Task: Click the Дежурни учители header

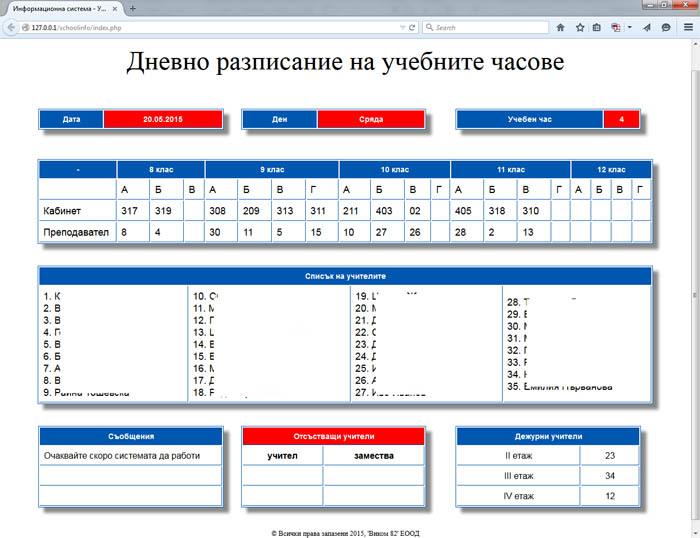Action: pyautogui.click(x=548, y=436)
